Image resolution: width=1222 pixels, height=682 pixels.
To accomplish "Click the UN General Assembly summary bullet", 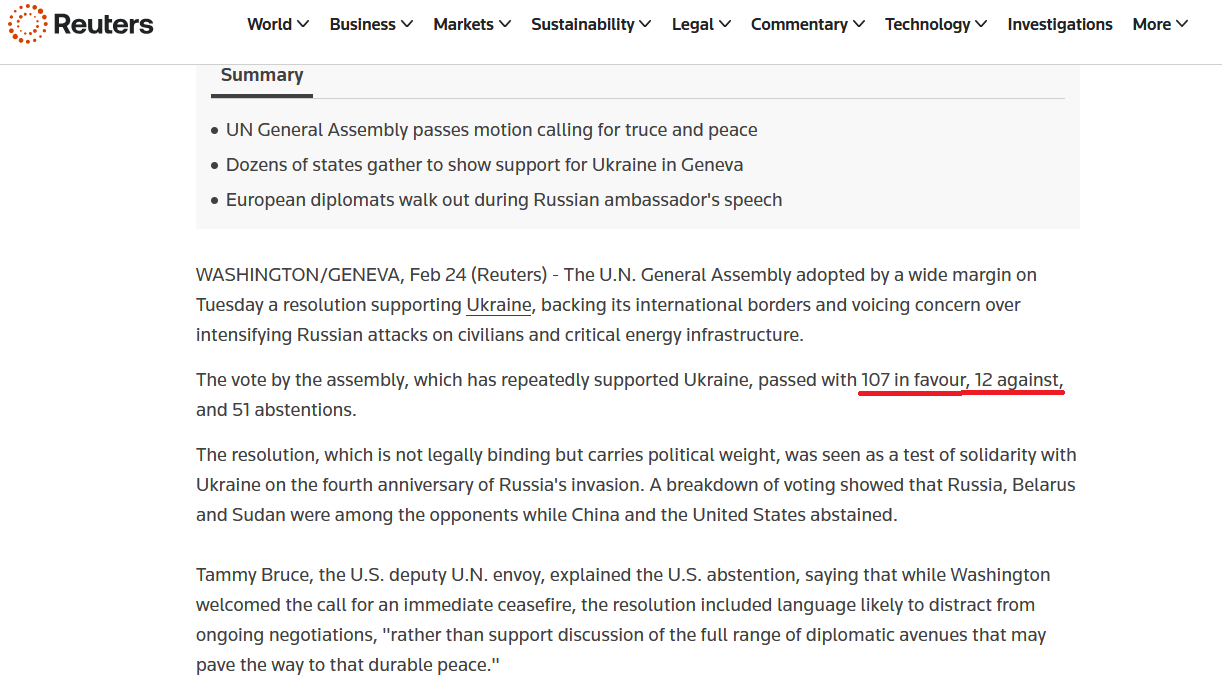I will pyautogui.click(x=491, y=130).
